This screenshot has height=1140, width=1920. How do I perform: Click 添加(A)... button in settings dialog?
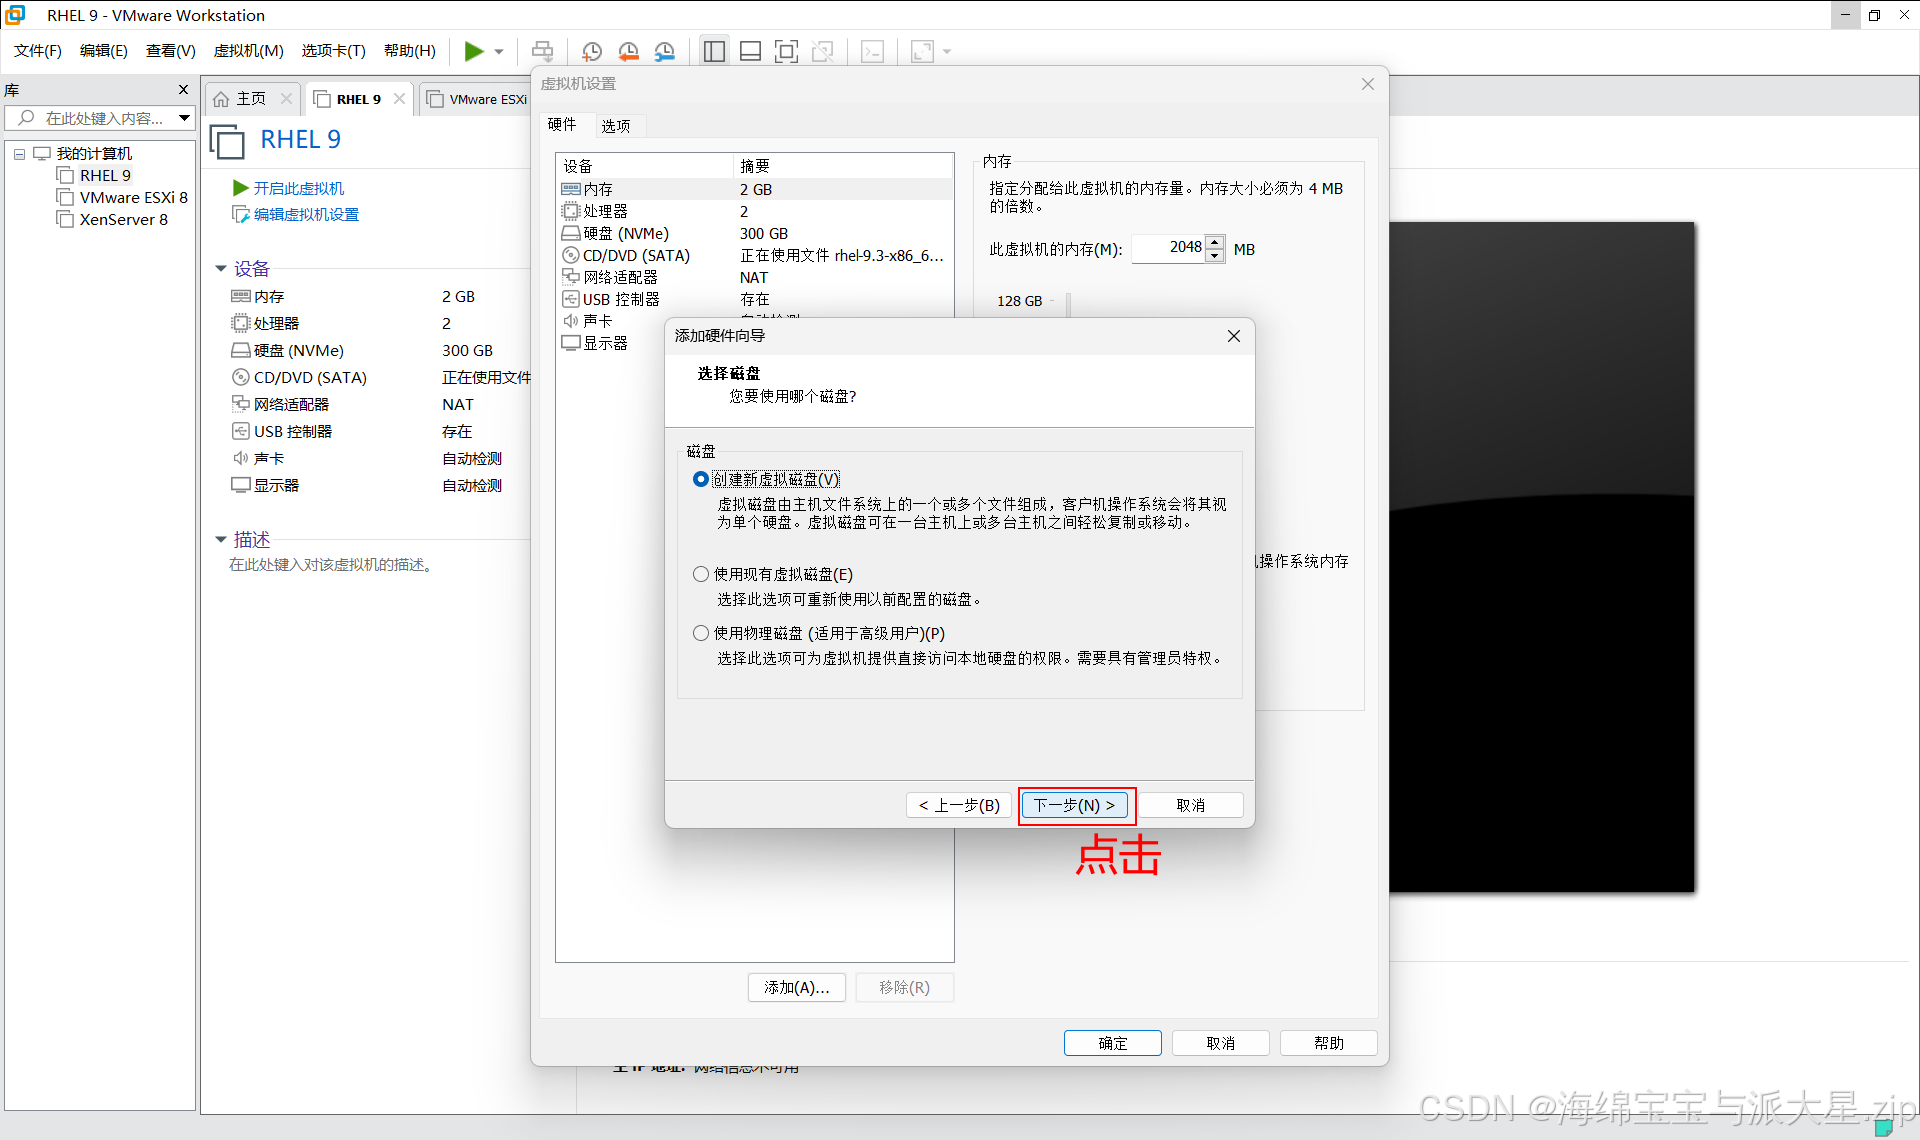pyautogui.click(x=797, y=987)
